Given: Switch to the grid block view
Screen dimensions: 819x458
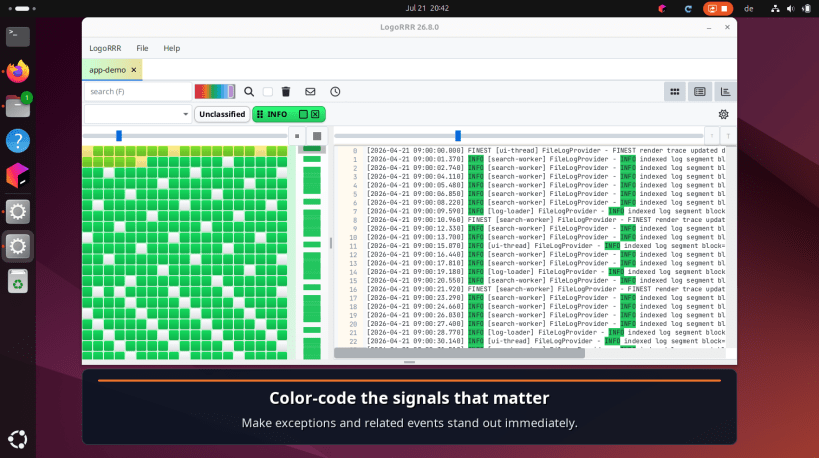Looking at the screenshot, I should tap(675, 92).
